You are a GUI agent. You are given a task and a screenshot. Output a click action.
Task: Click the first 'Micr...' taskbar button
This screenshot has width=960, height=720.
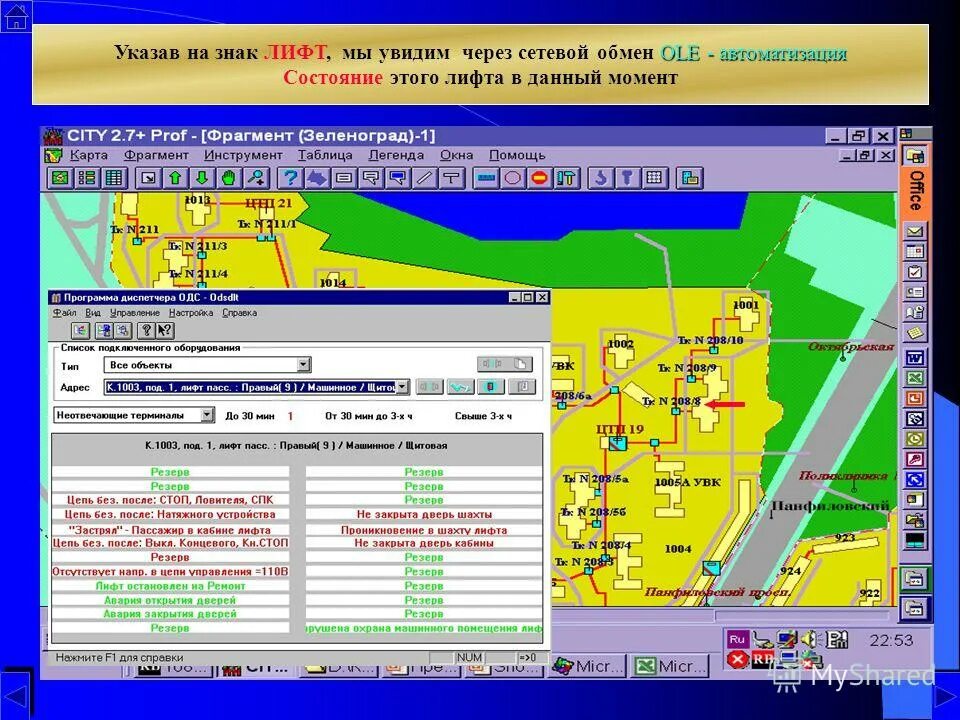588,666
